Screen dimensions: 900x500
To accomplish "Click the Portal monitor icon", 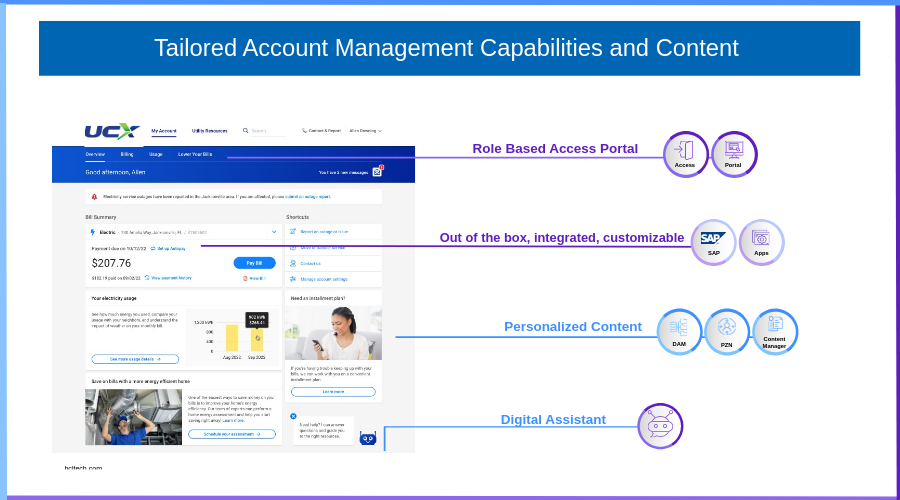I will (x=733, y=154).
